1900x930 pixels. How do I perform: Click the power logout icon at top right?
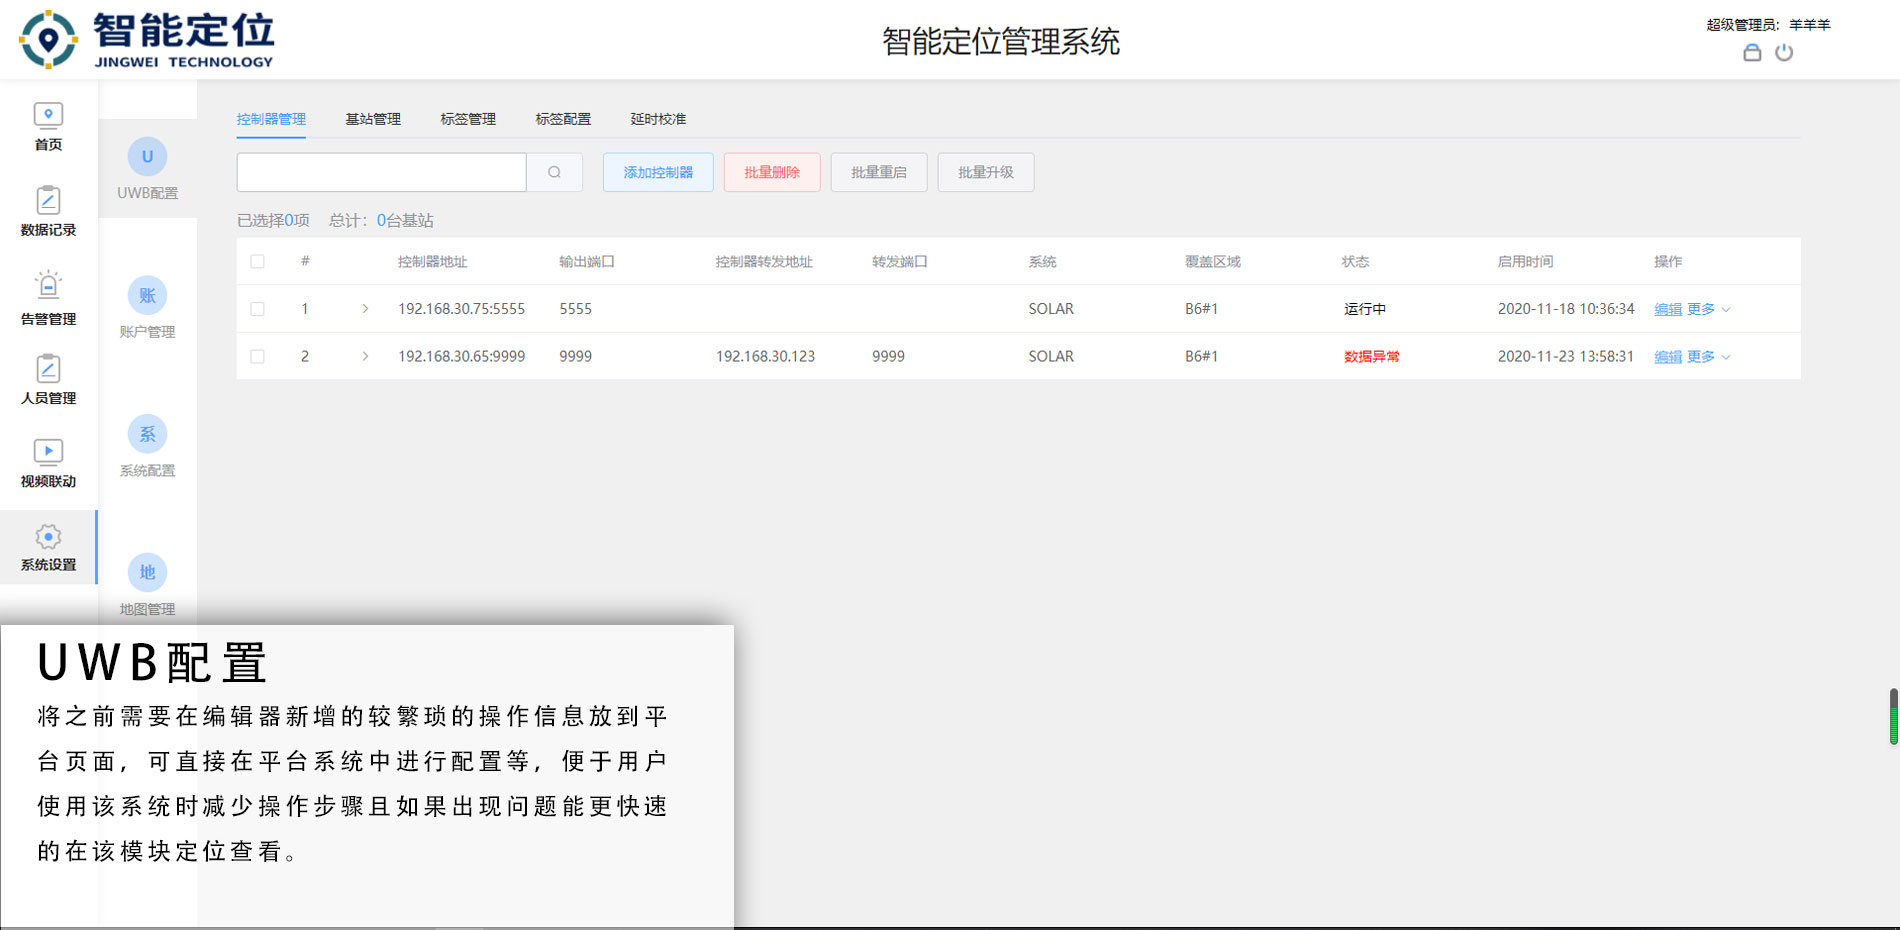click(x=1786, y=52)
